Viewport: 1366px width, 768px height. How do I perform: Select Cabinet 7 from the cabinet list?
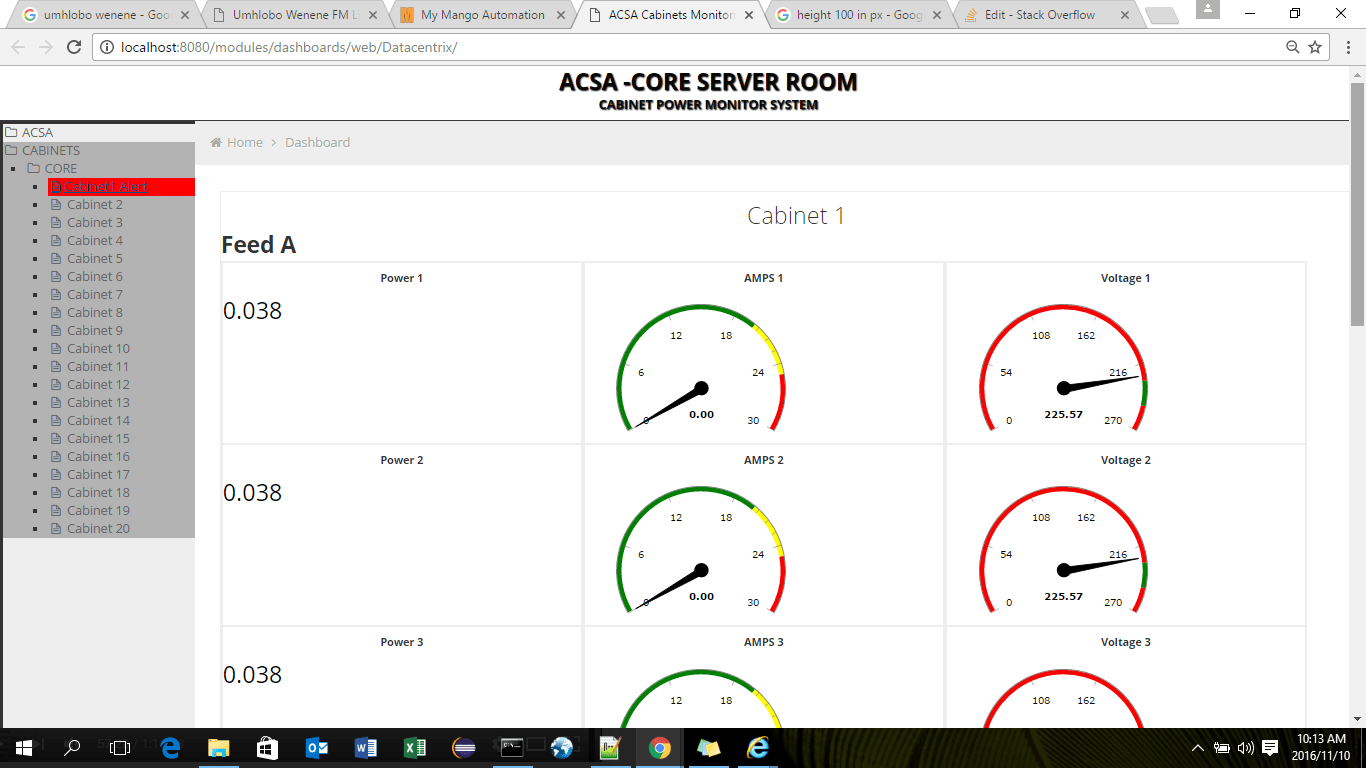click(x=95, y=295)
